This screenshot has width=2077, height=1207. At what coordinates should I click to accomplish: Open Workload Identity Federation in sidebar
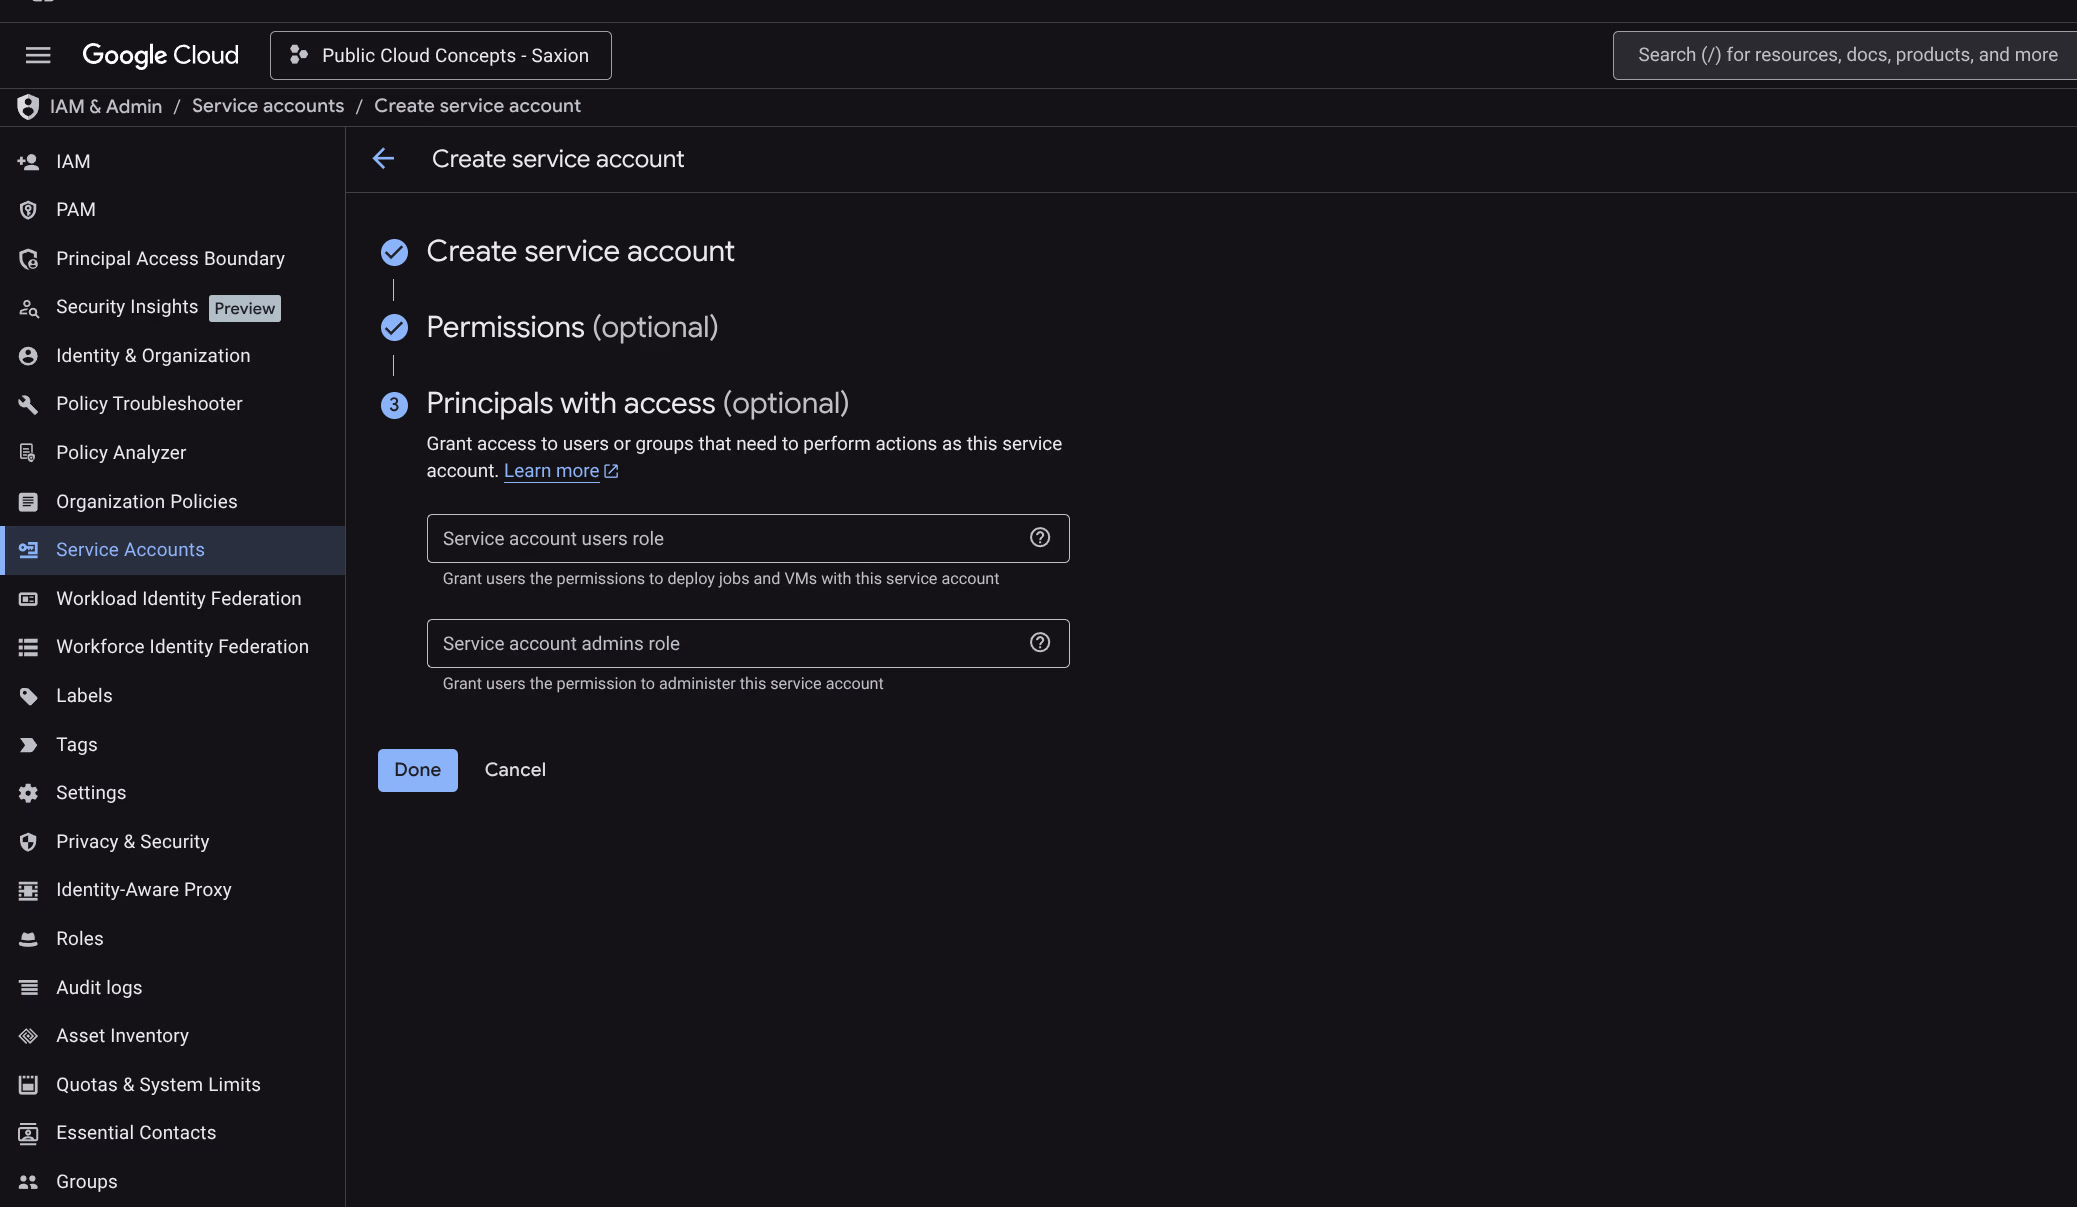coord(178,599)
